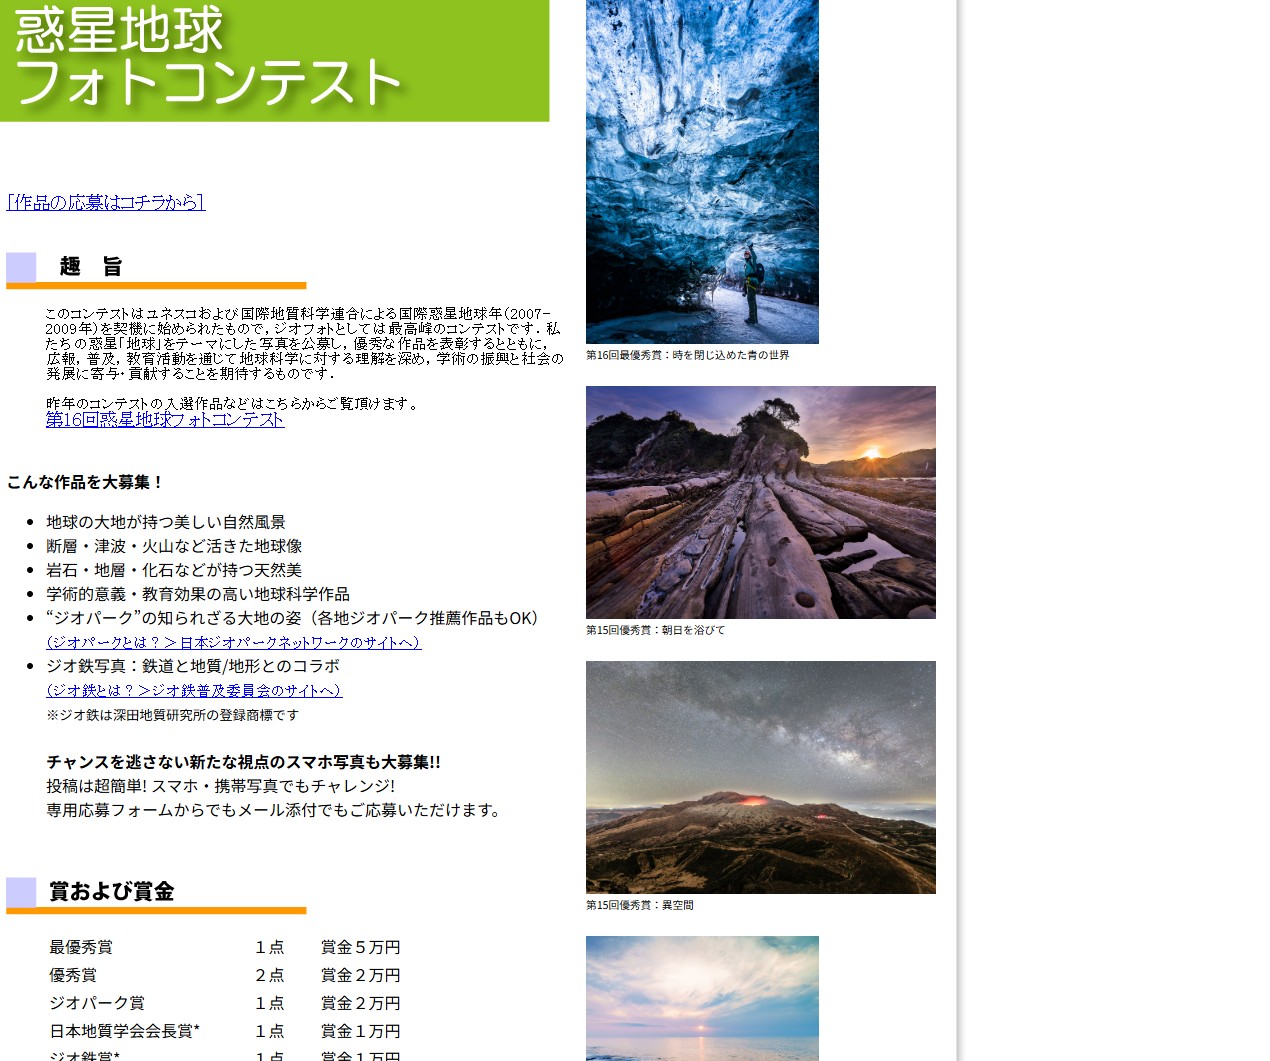This screenshot has width=1270, height=1061.
Task: Click the purple square beside 趣旨 heading
Action: pyautogui.click(x=21, y=267)
